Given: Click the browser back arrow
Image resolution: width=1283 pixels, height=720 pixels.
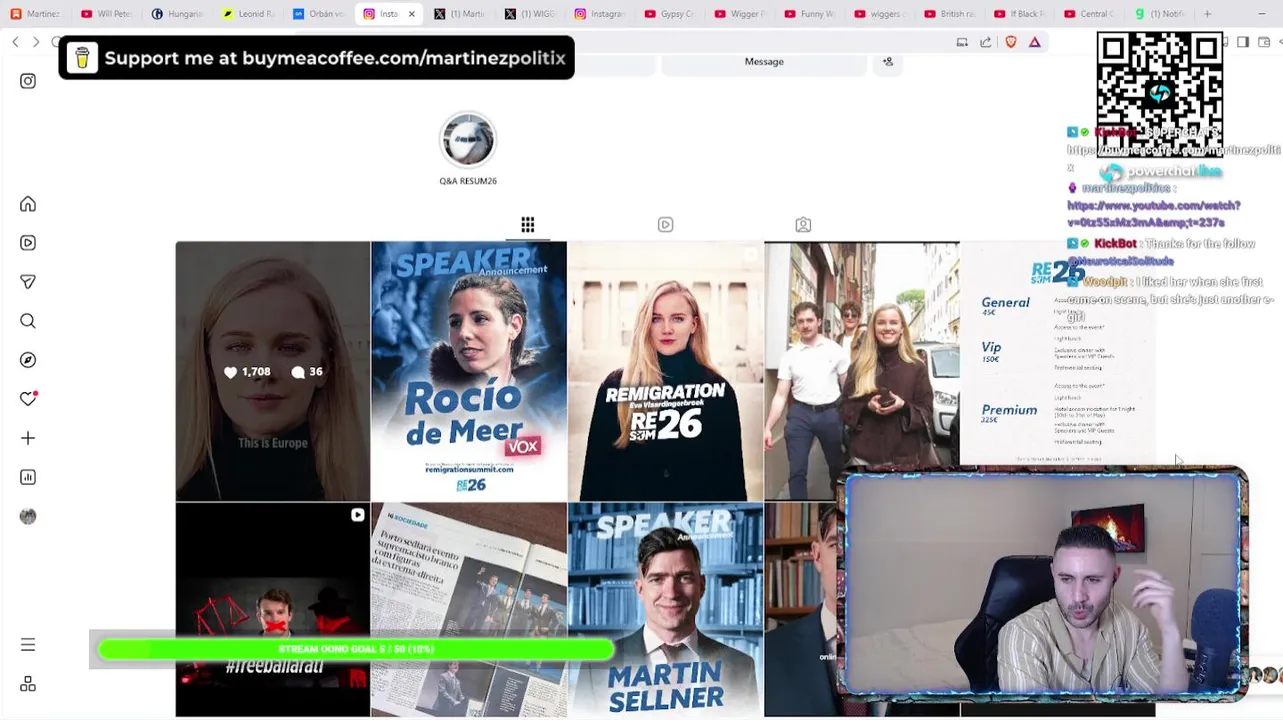Looking at the screenshot, I should [x=15, y=42].
